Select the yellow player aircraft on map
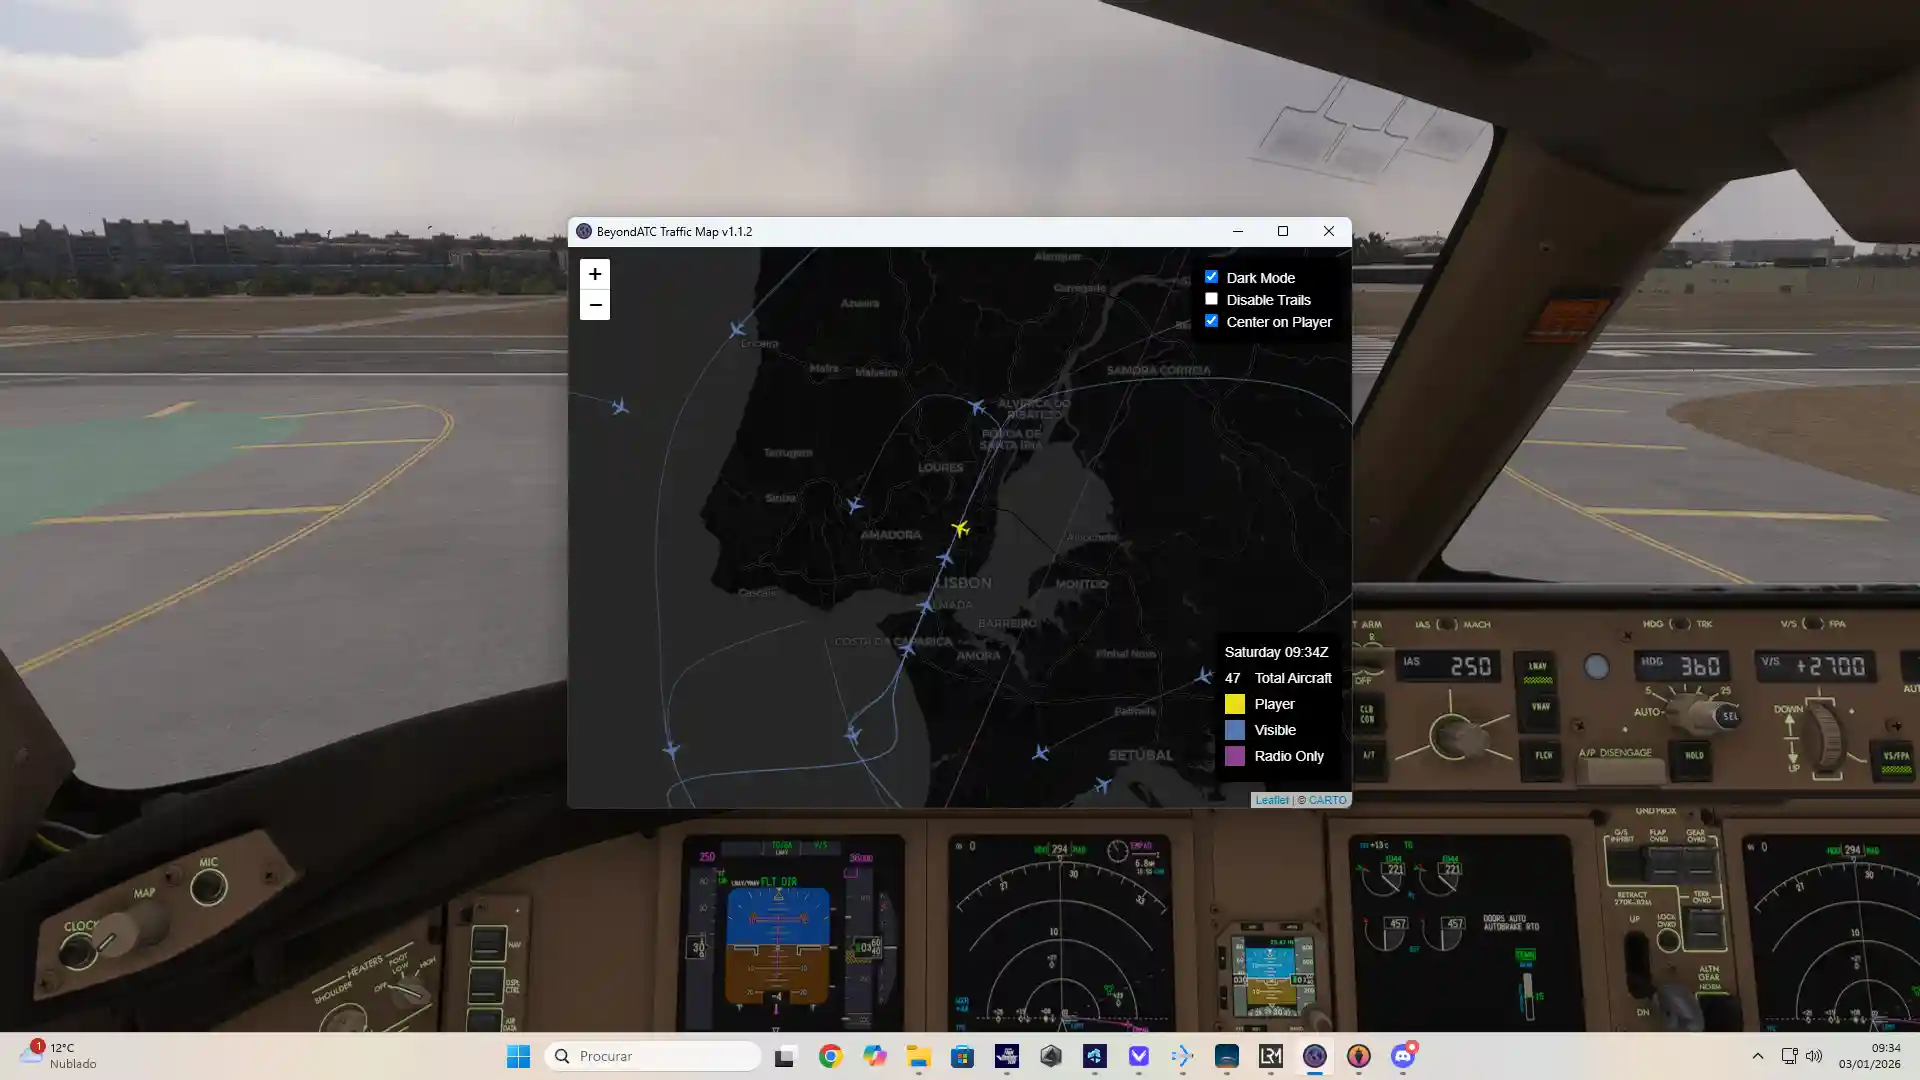1920x1080 pixels. (x=960, y=527)
